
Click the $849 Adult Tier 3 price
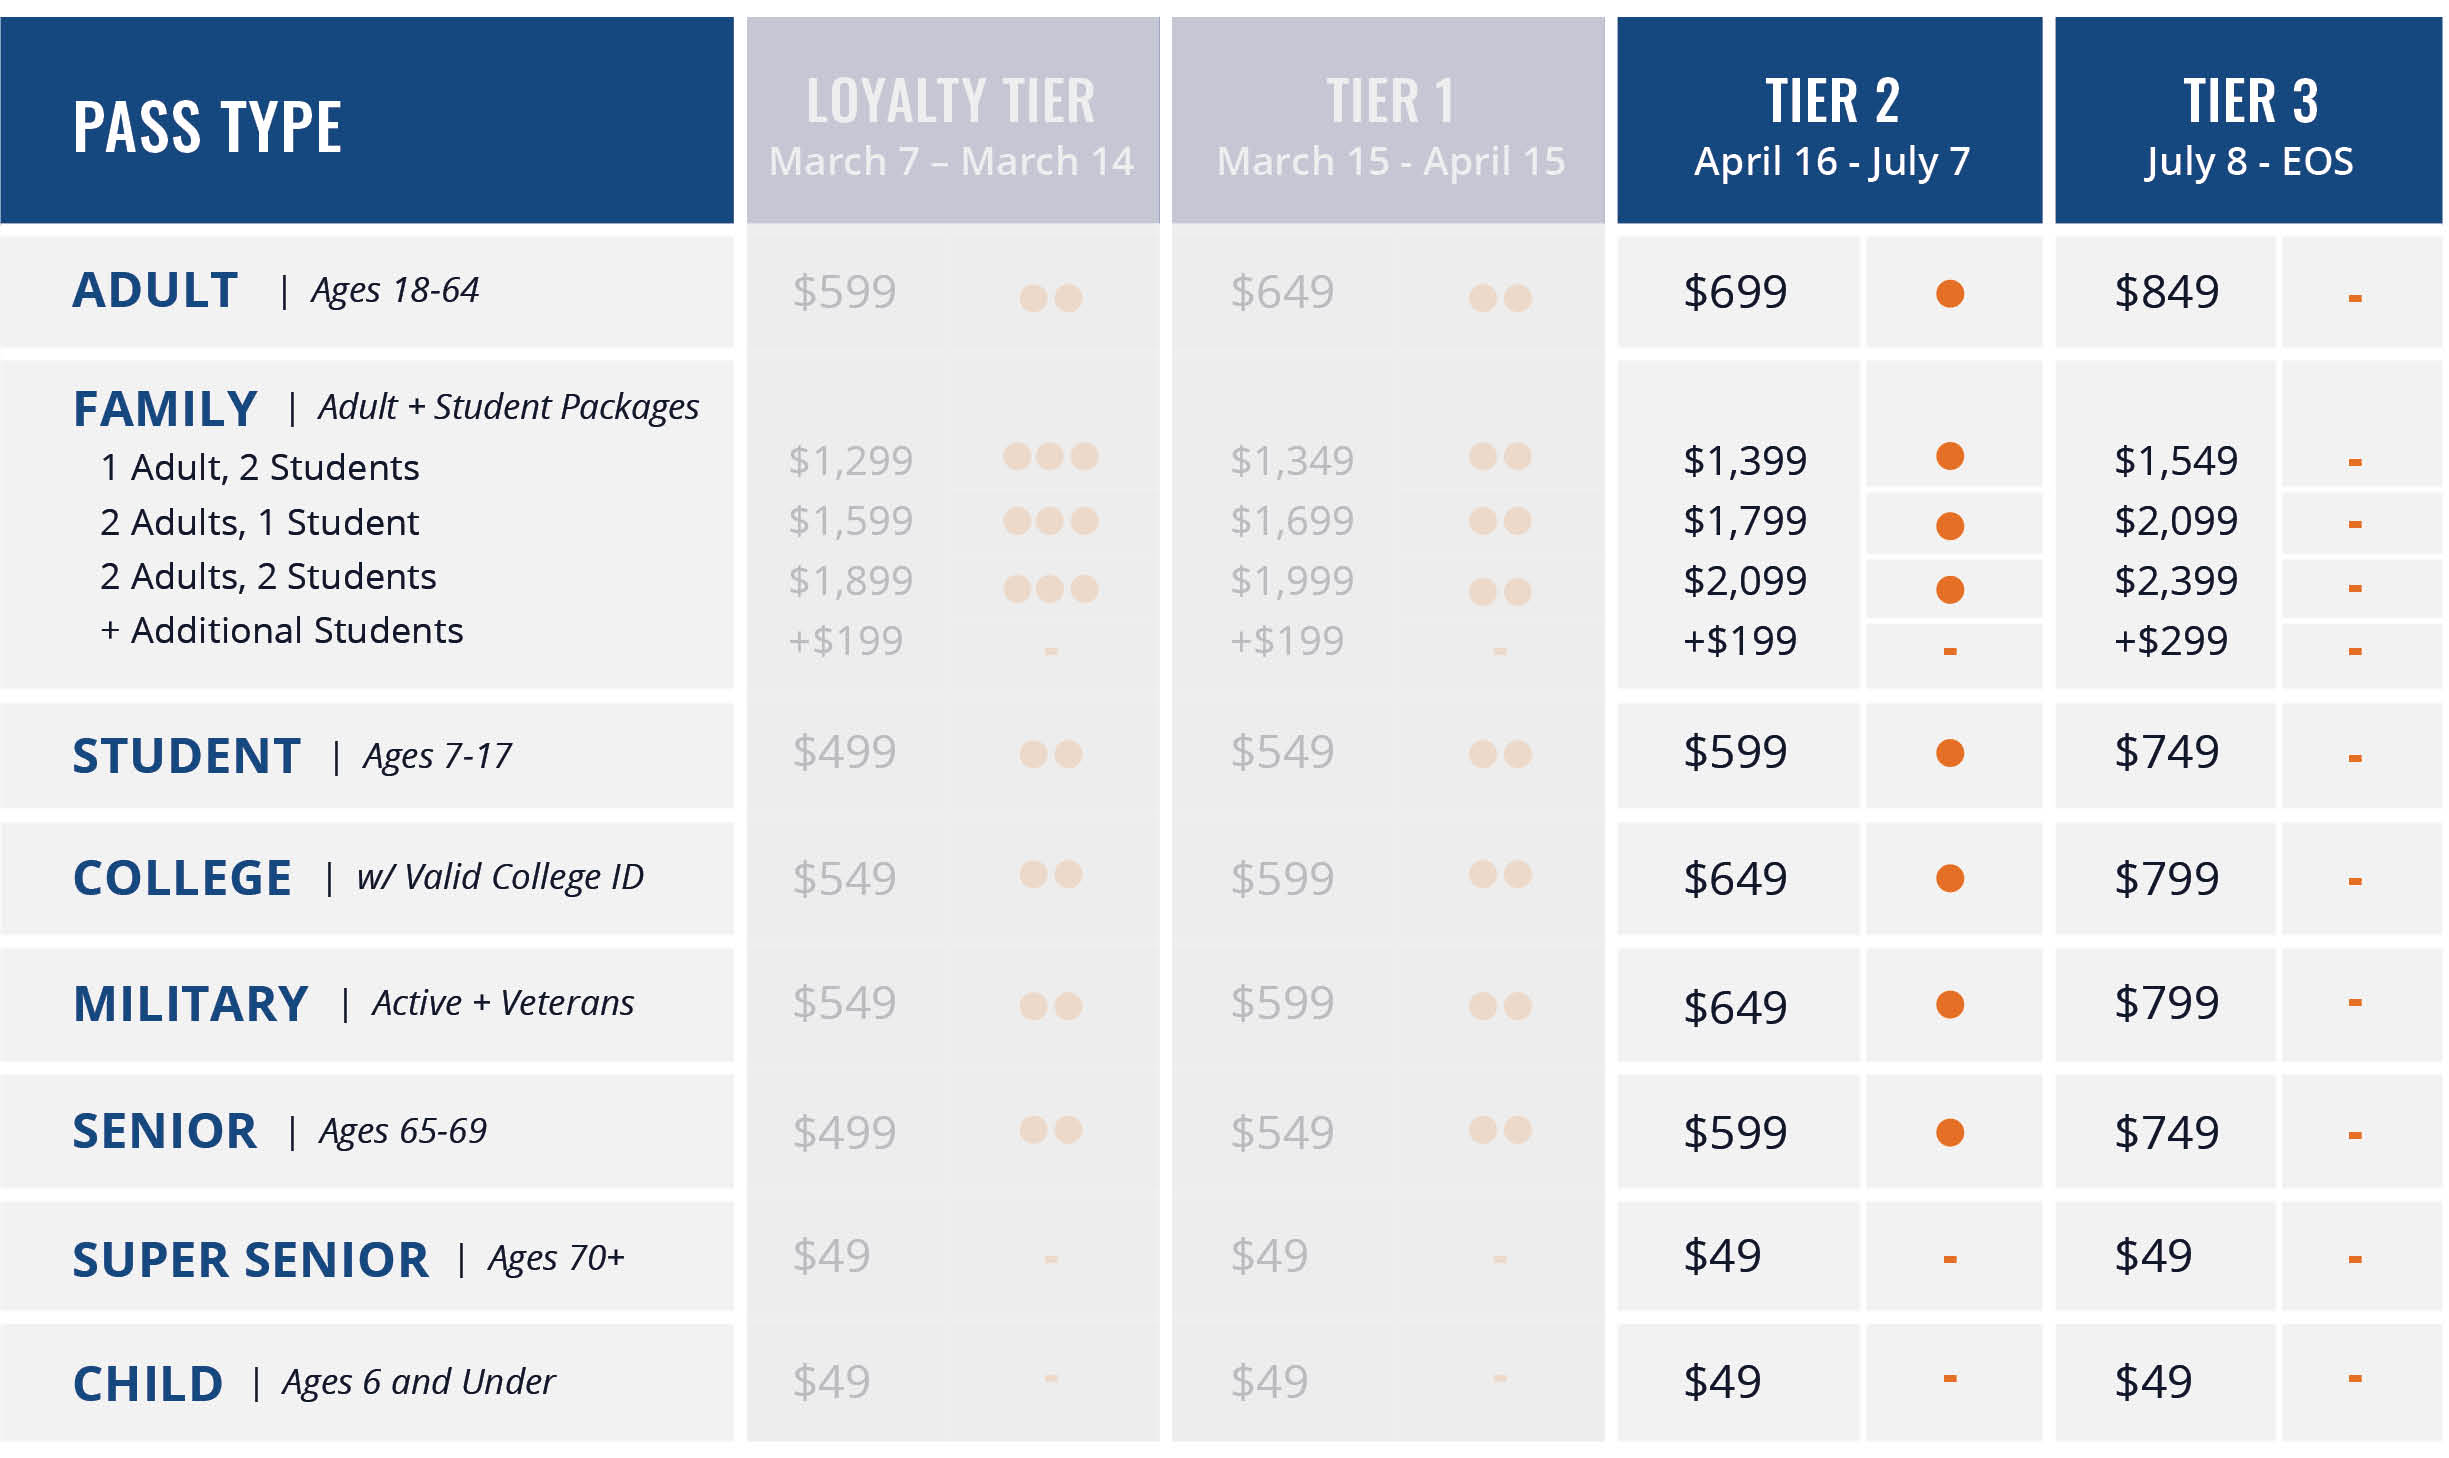[x=2166, y=292]
